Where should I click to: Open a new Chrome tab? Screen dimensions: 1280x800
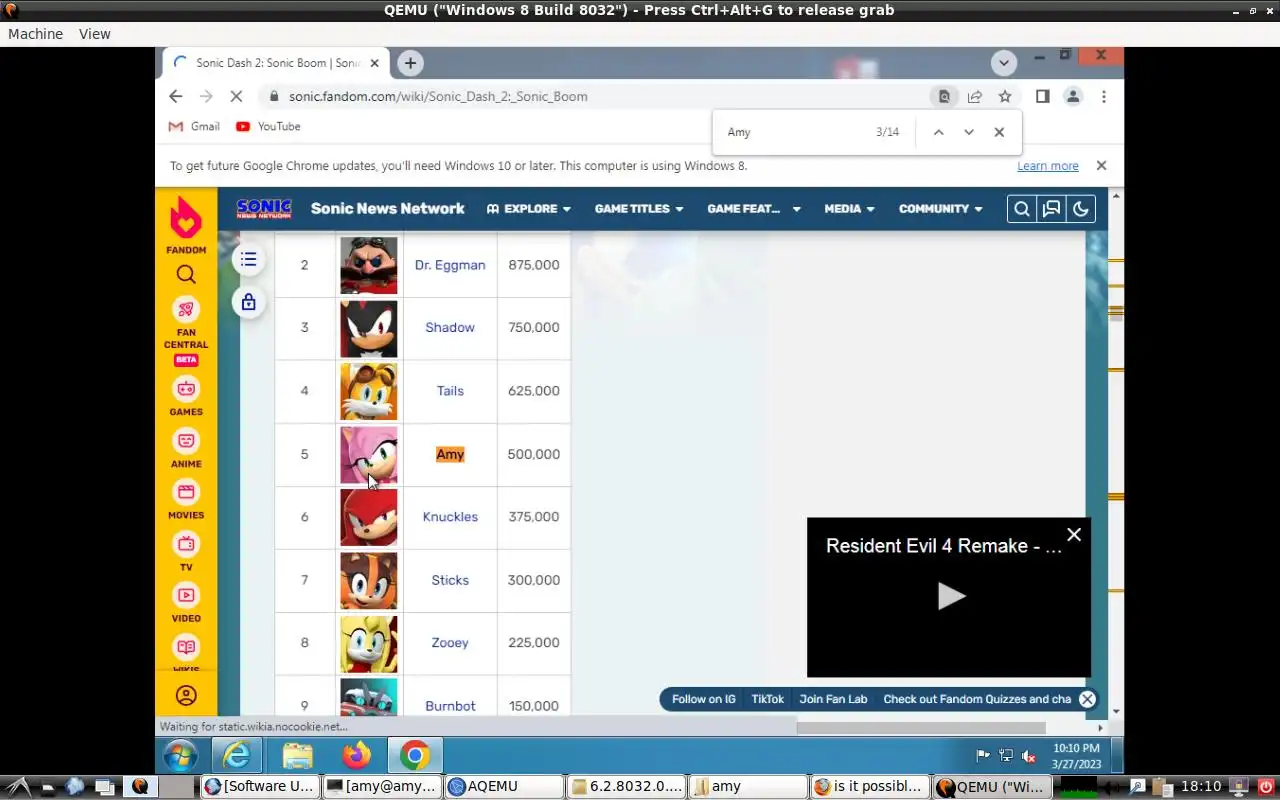[x=410, y=63]
